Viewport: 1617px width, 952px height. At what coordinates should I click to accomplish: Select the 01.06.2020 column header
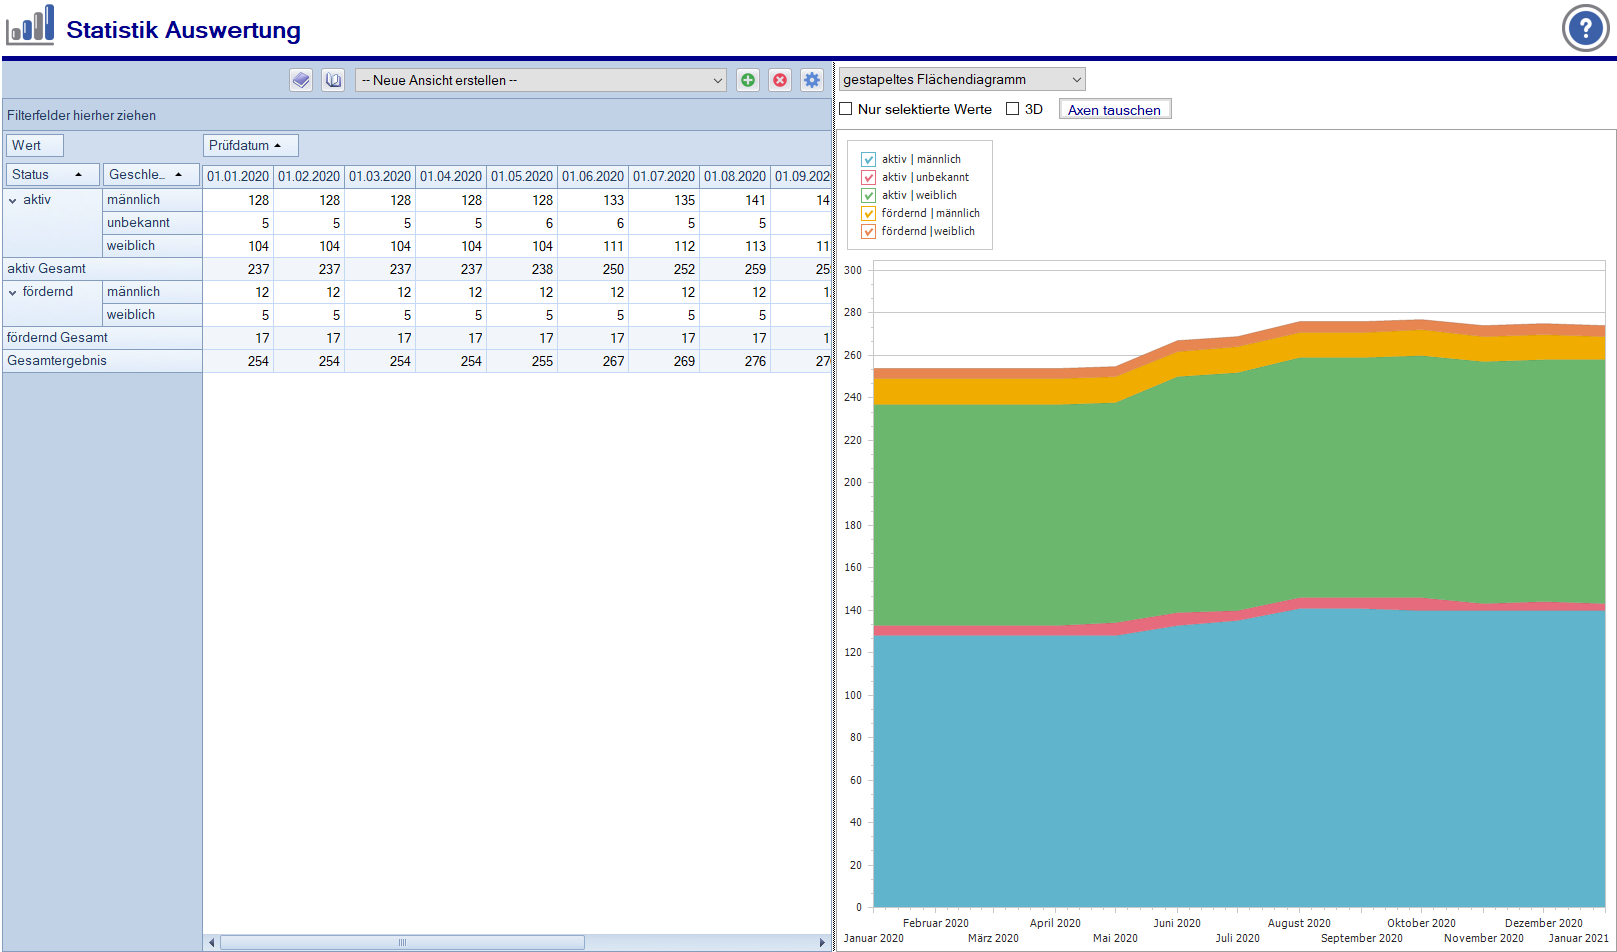(593, 176)
